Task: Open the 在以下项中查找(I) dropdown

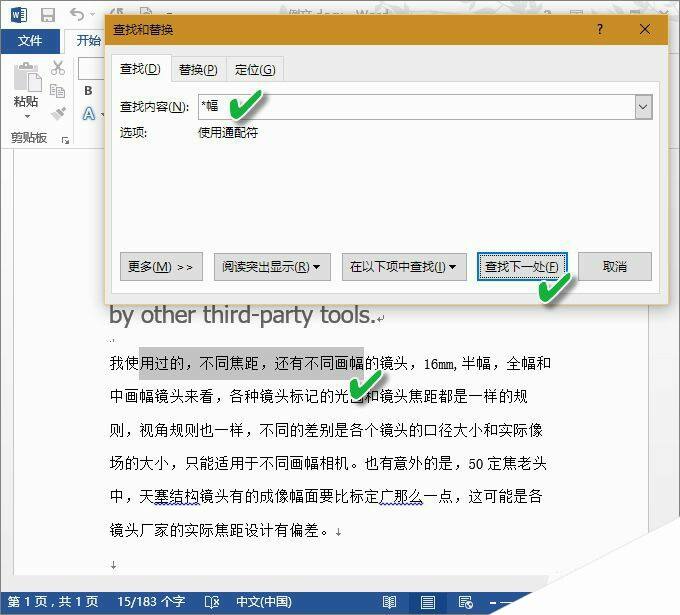Action: 404,267
